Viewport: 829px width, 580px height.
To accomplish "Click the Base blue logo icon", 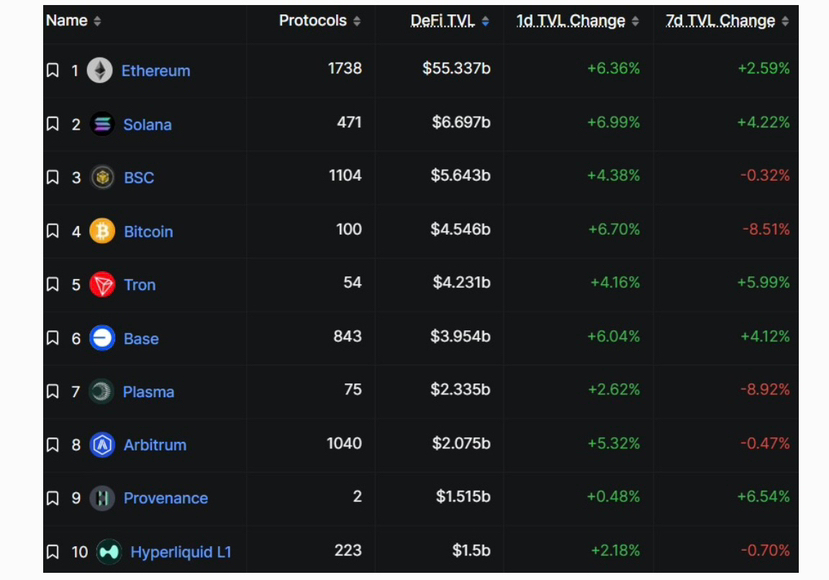I will [x=102, y=338].
